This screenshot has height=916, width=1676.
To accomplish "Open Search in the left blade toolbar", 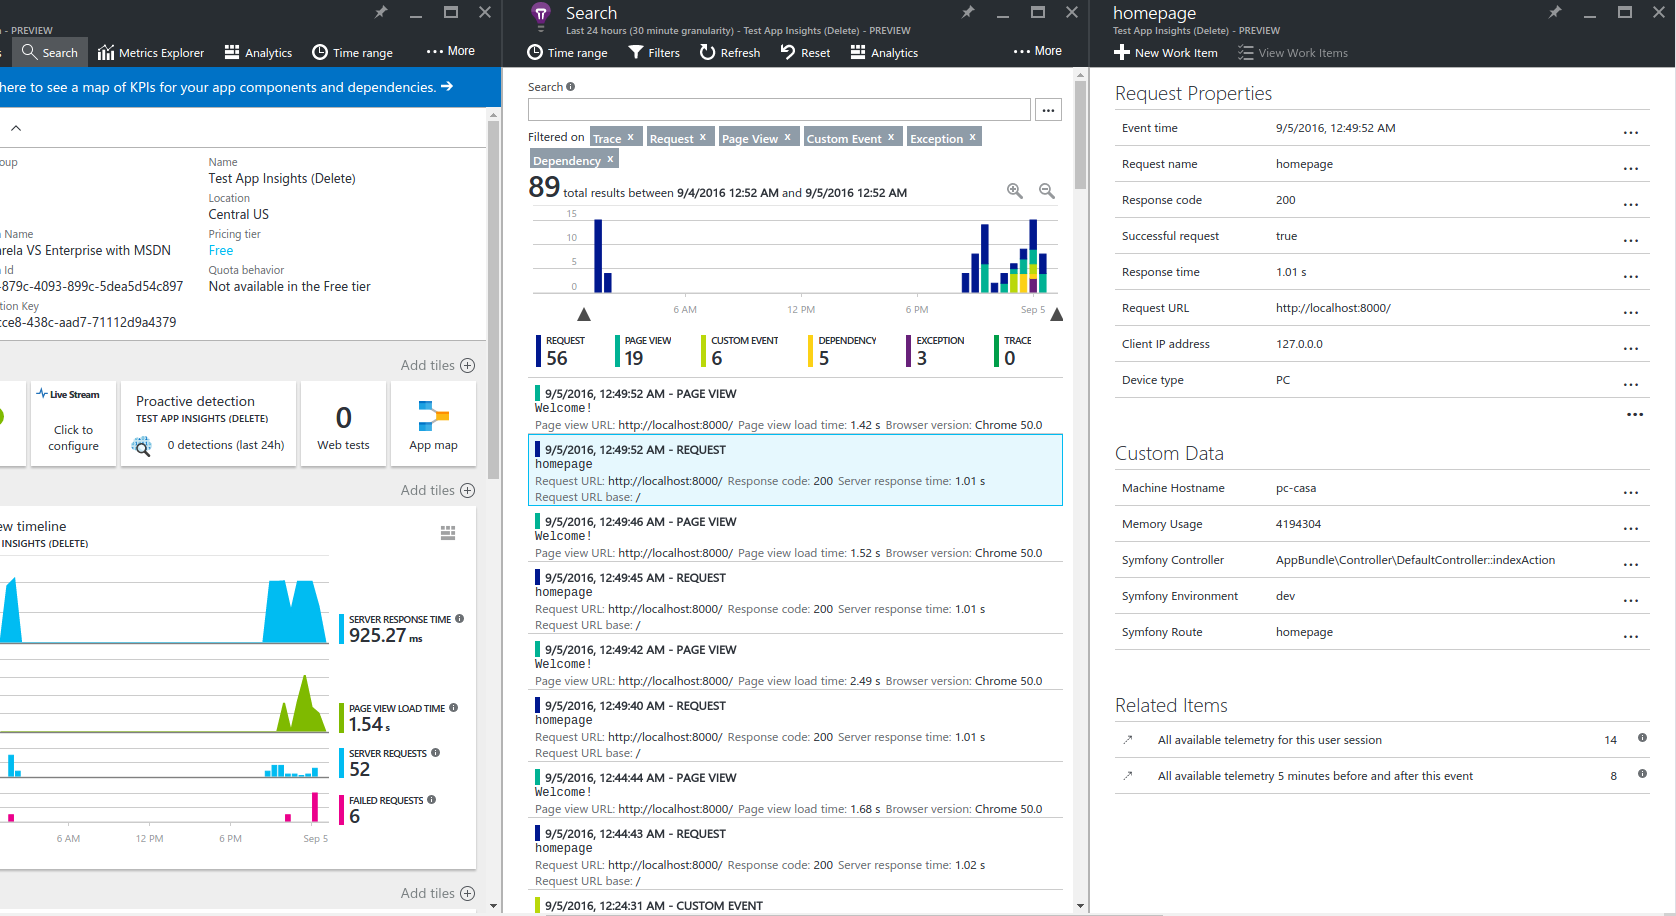I will pyautogui.click(x=50, y=53).
